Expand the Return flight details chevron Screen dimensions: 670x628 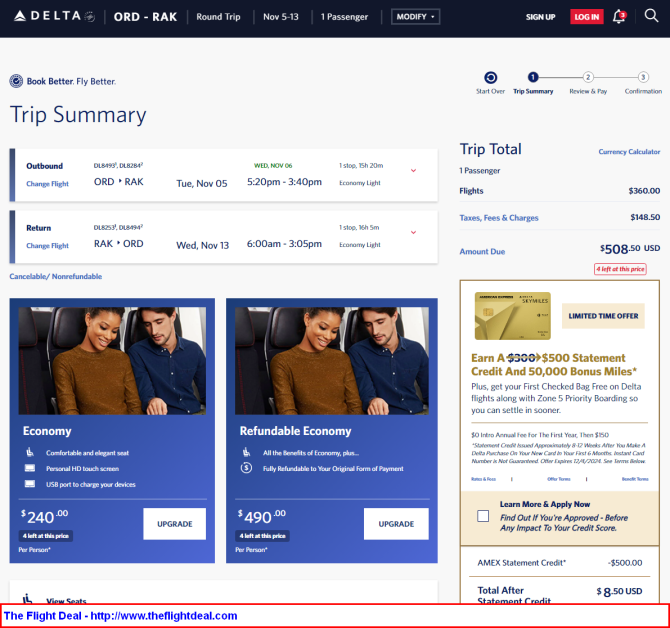point(413,232)
